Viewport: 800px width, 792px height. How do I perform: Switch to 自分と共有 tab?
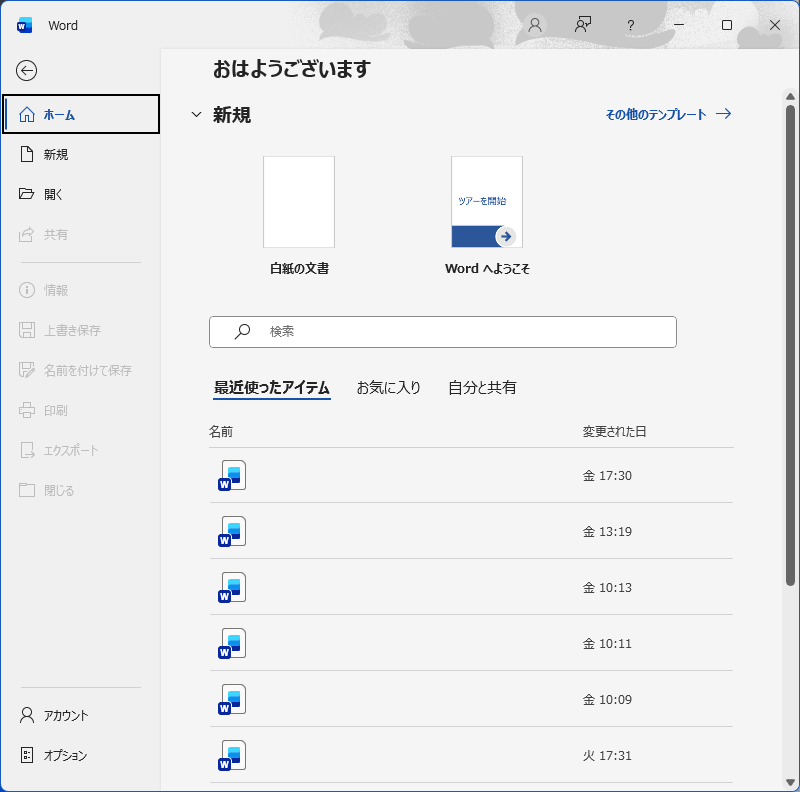click(x=482, y=388)
